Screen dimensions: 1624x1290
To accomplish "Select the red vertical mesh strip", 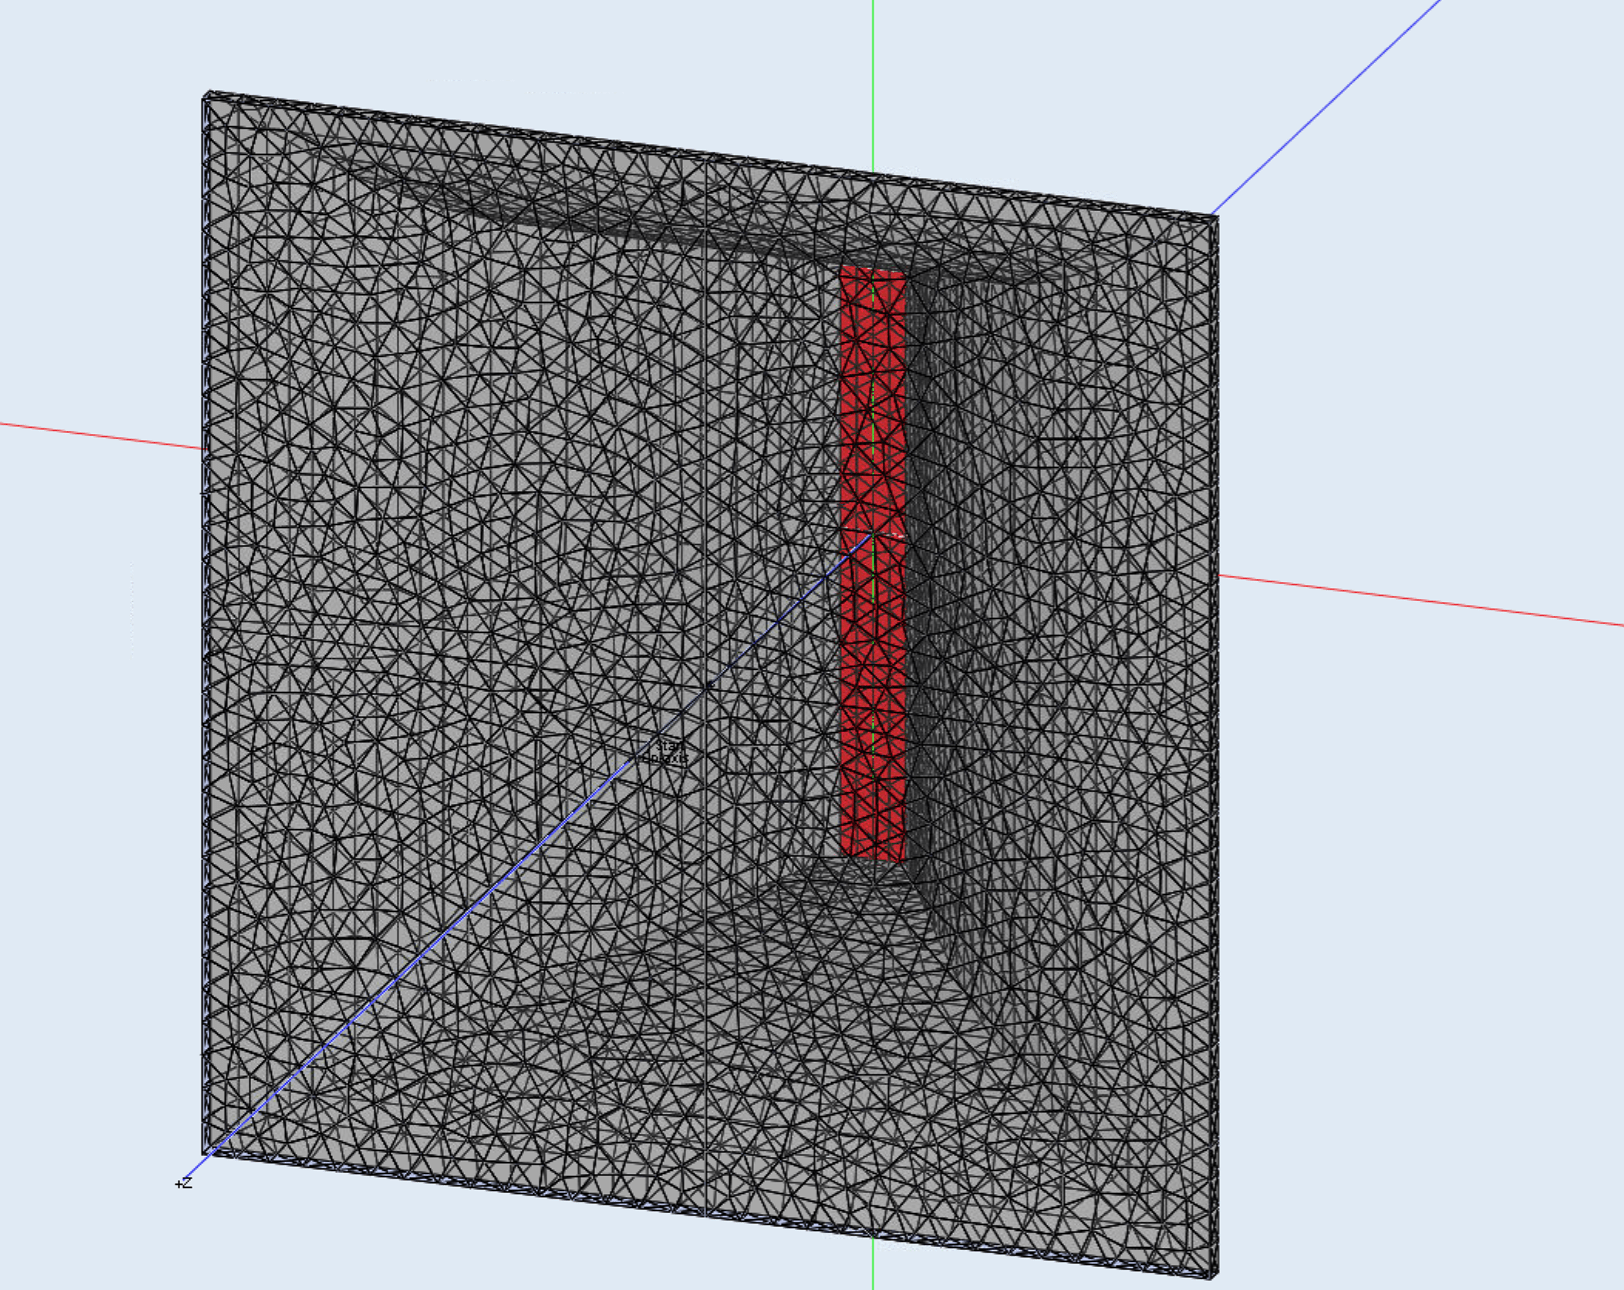I will (873, 563).
